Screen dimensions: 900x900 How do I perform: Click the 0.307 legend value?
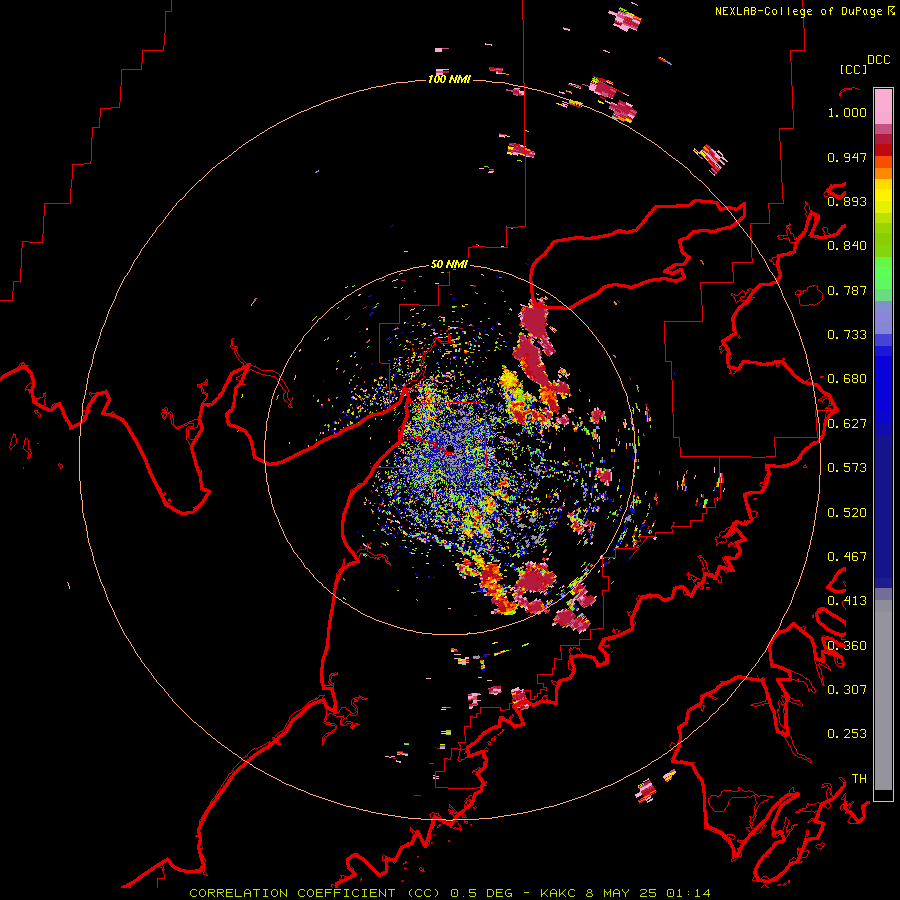click(x=847, y=690)
